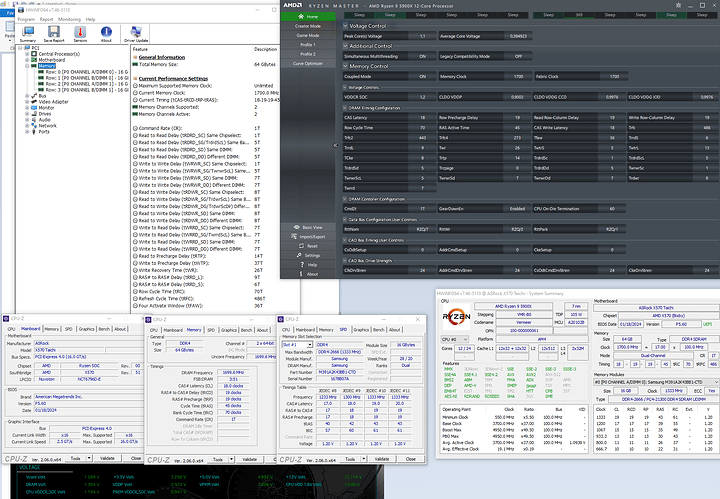Collapse the PC1 root tree node
The width and height of the screenshot is (720, 499).
tap(20, 48)
